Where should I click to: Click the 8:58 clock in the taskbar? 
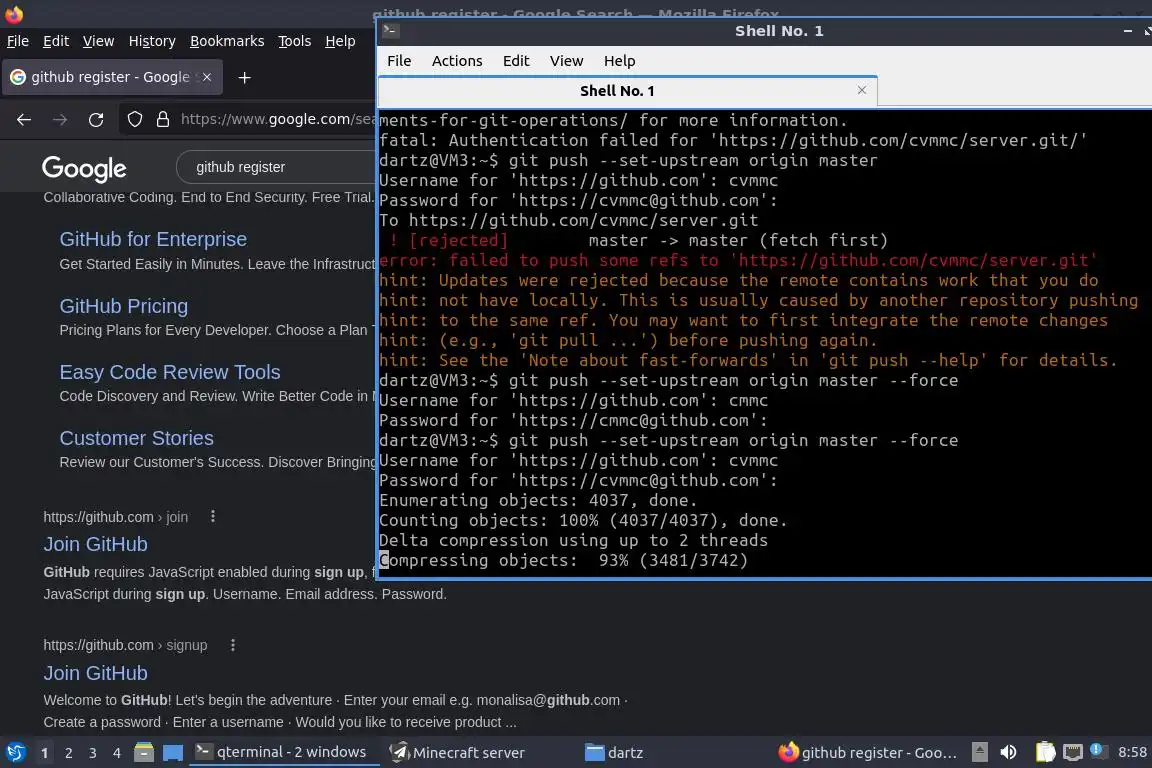[1132, 753]
